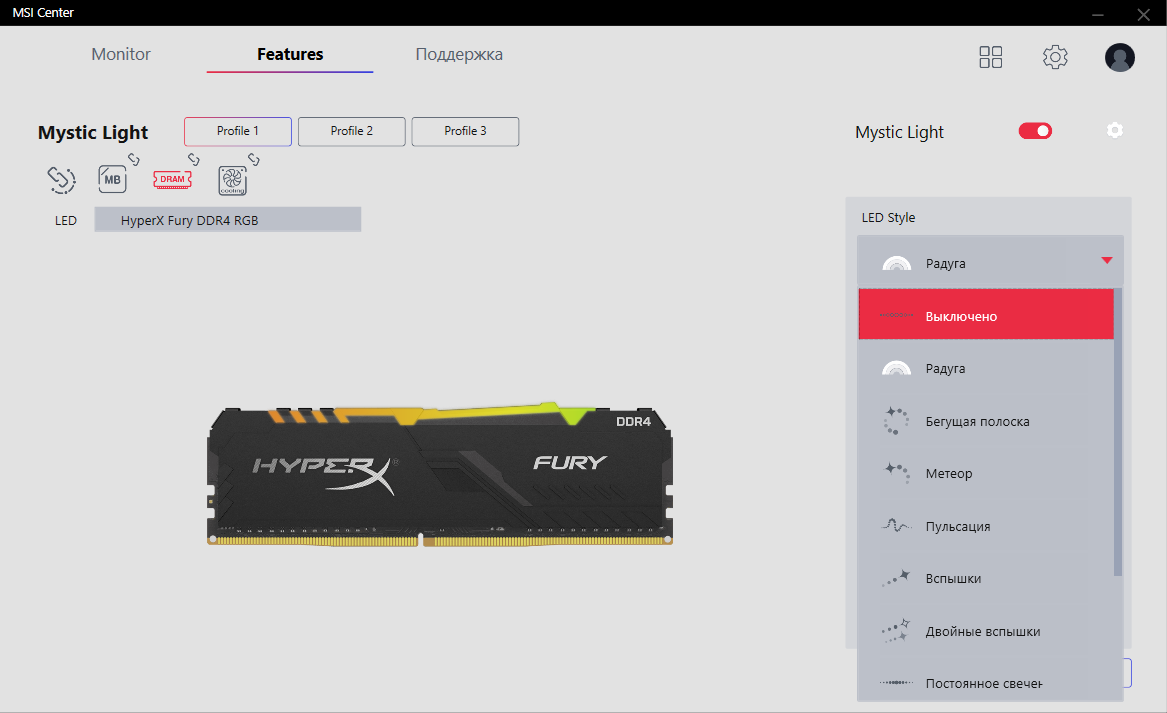
Task: Open Mystic Light gear settings
Action: pyautogui.click(x=1114, y=130)
